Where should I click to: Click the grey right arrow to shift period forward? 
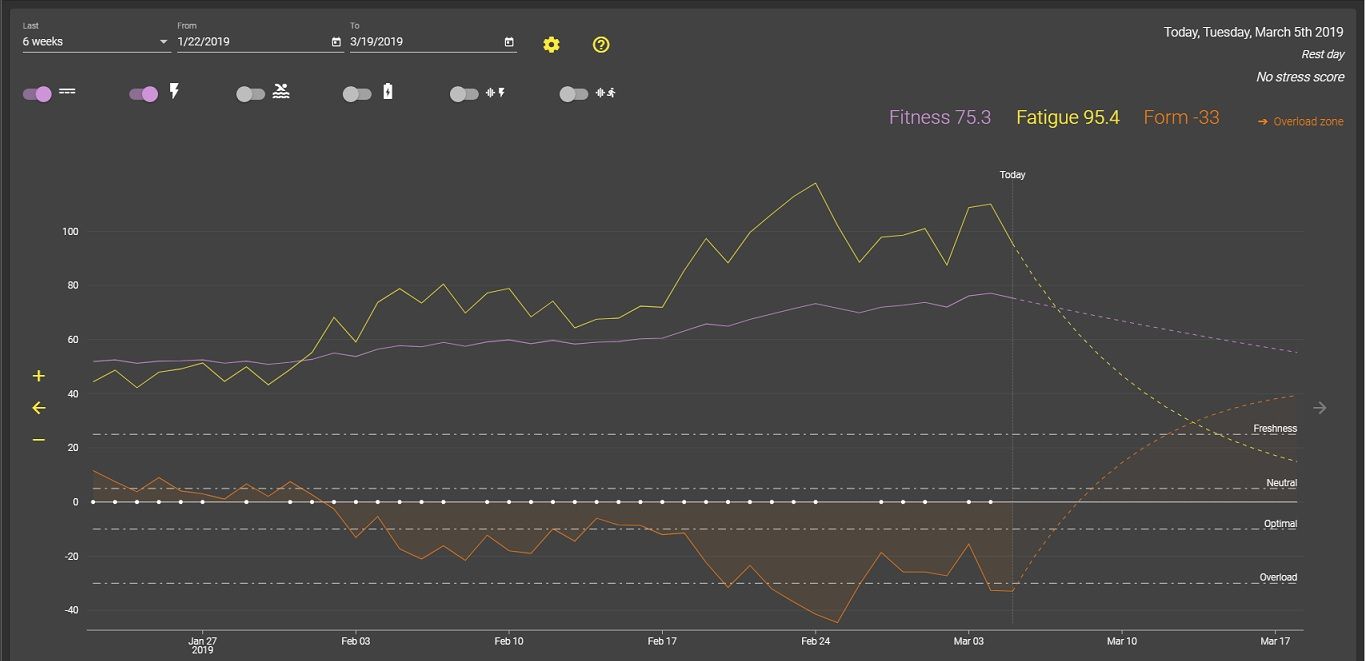tap(1320, 408)
